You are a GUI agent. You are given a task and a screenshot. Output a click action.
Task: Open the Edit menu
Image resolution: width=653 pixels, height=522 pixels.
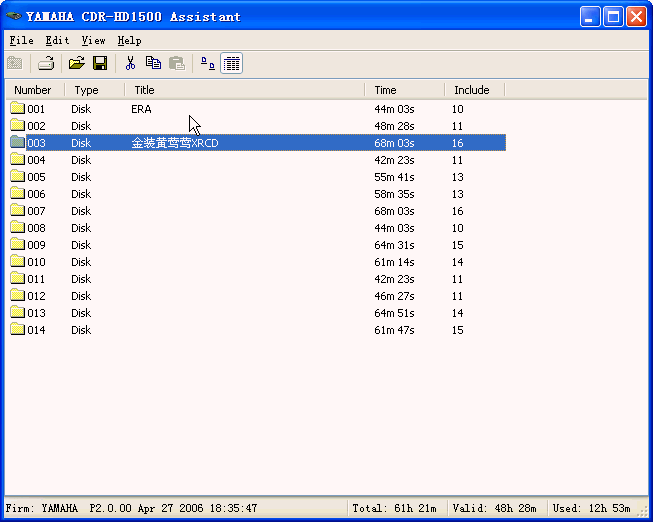point(57,40)
